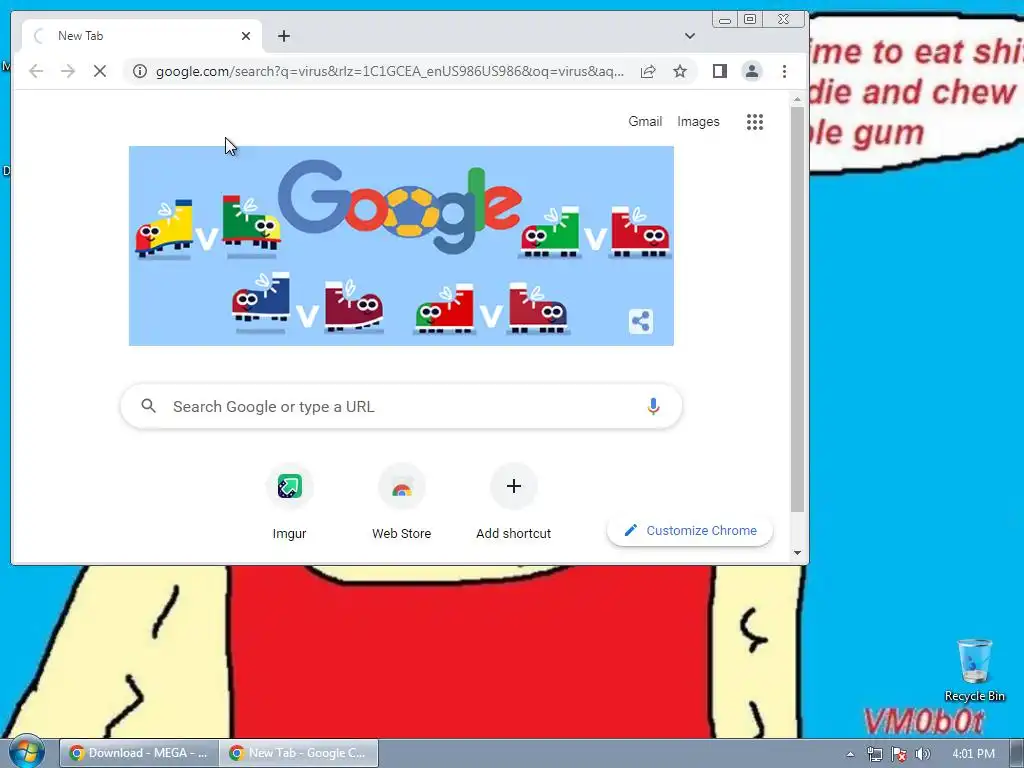The height and width of the screenshot is (768, 1024).
Task: Click the magnifier icon in search box
Action: pos(148,406)
